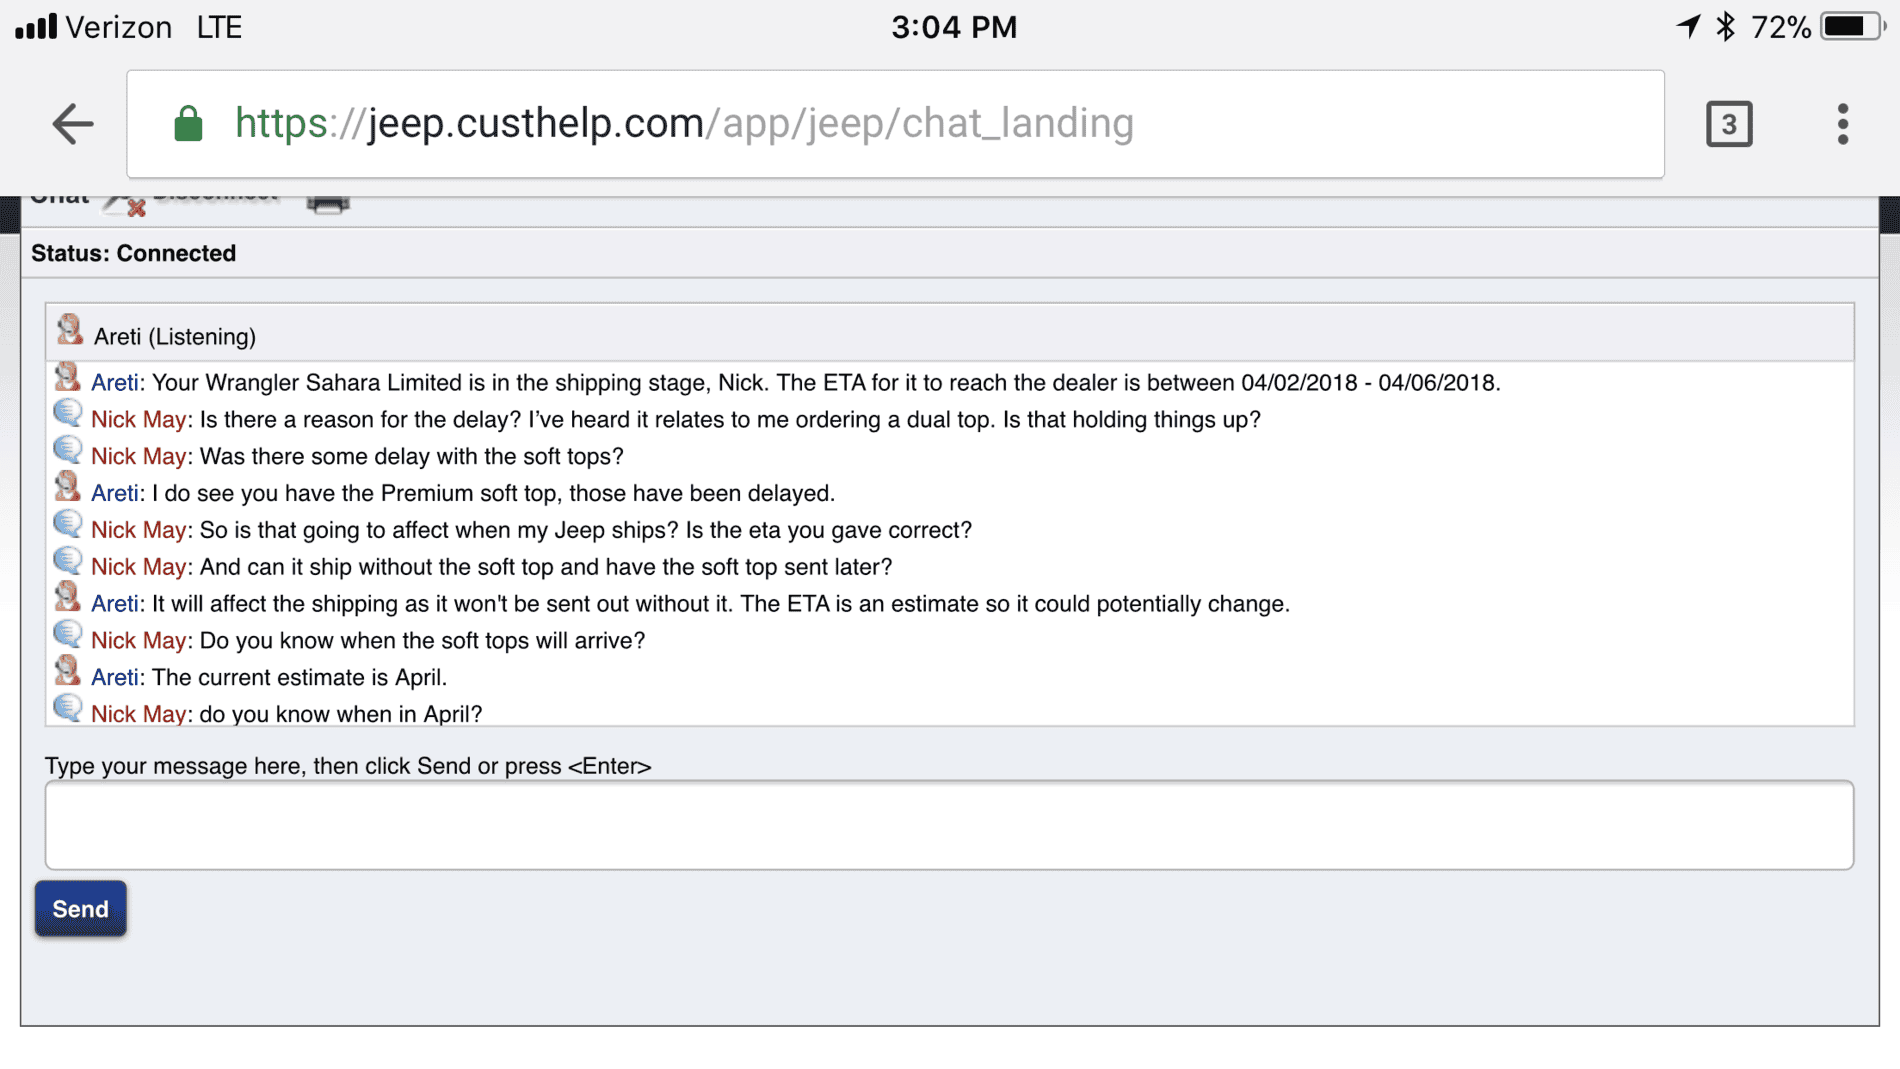Click the agent avatar beside Areti (Listening)
1900x1069 pixels.
click(69, 330)
